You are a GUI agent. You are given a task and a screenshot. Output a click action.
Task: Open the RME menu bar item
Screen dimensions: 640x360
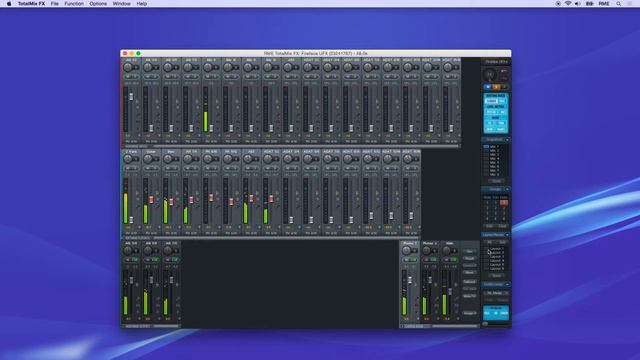[x=604, y=4]
